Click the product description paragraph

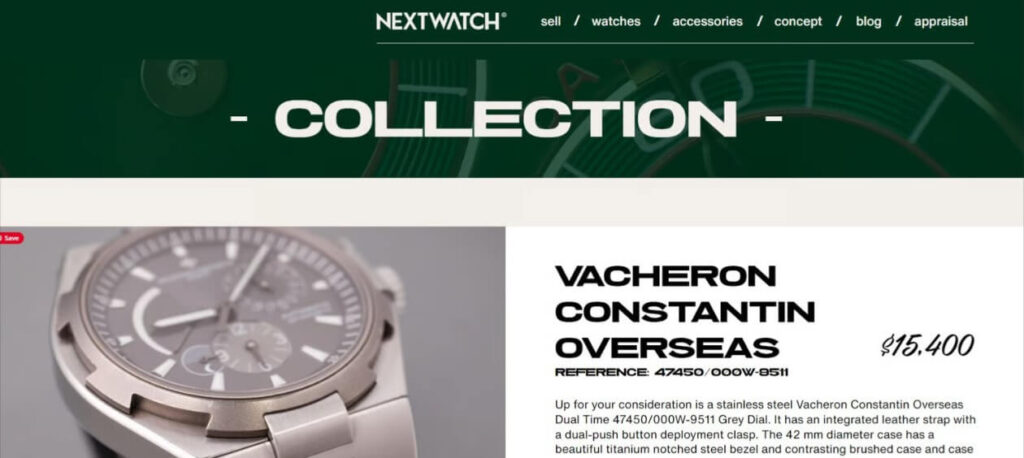pos(765,427)
